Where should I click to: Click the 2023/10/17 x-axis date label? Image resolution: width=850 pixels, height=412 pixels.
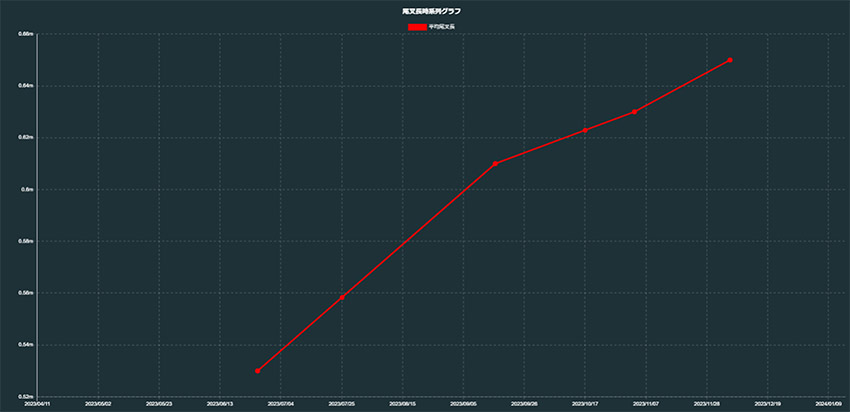(585, 404)
